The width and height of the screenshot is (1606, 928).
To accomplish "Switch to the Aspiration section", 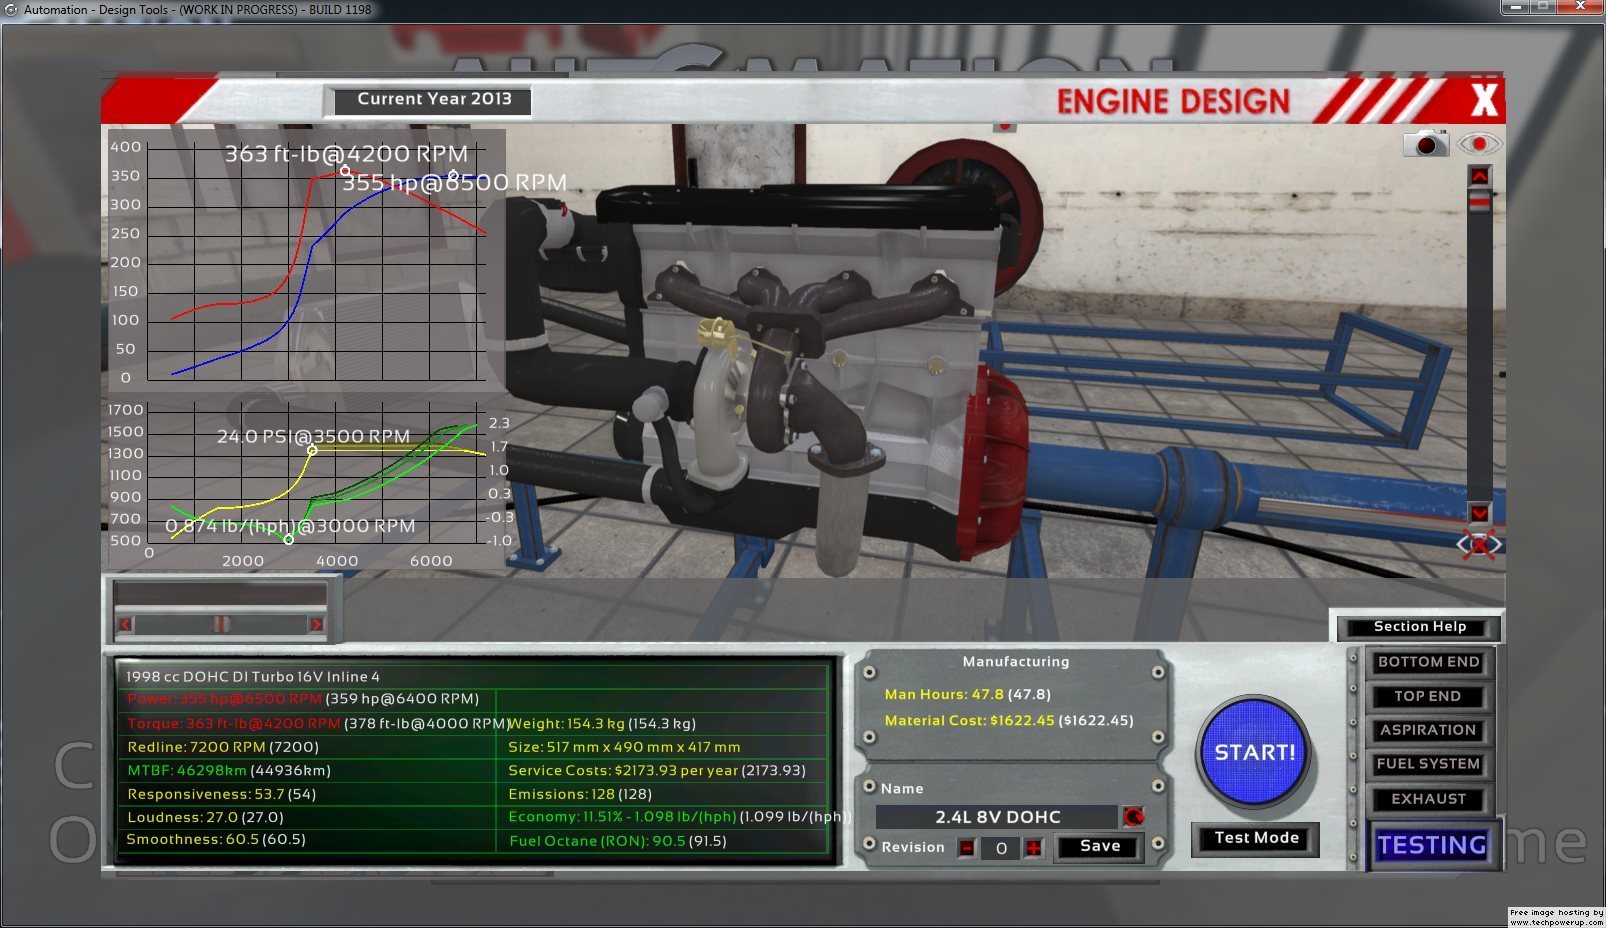I will (x=1428, y=730).
